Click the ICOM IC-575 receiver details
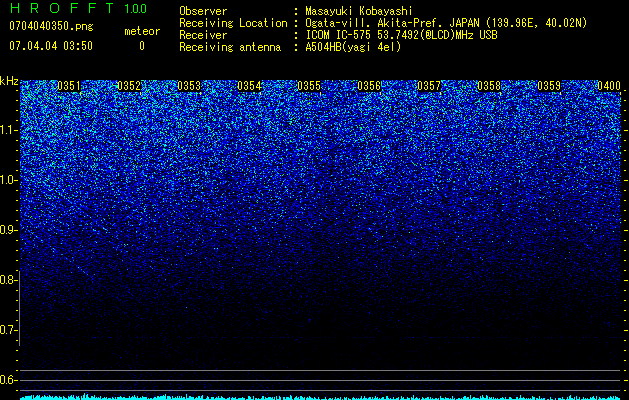629x400 pixels. (401, 35)
